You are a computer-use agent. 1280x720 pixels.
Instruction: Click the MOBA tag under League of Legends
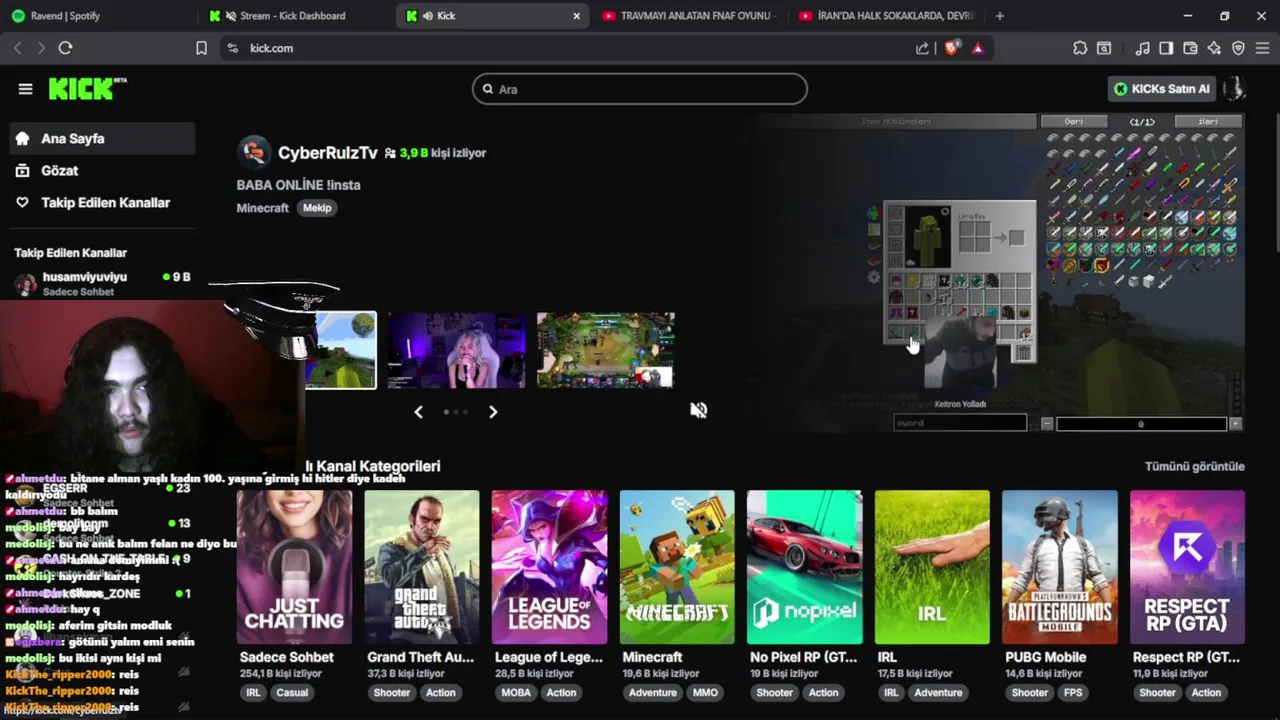click(x=516, y=693)
